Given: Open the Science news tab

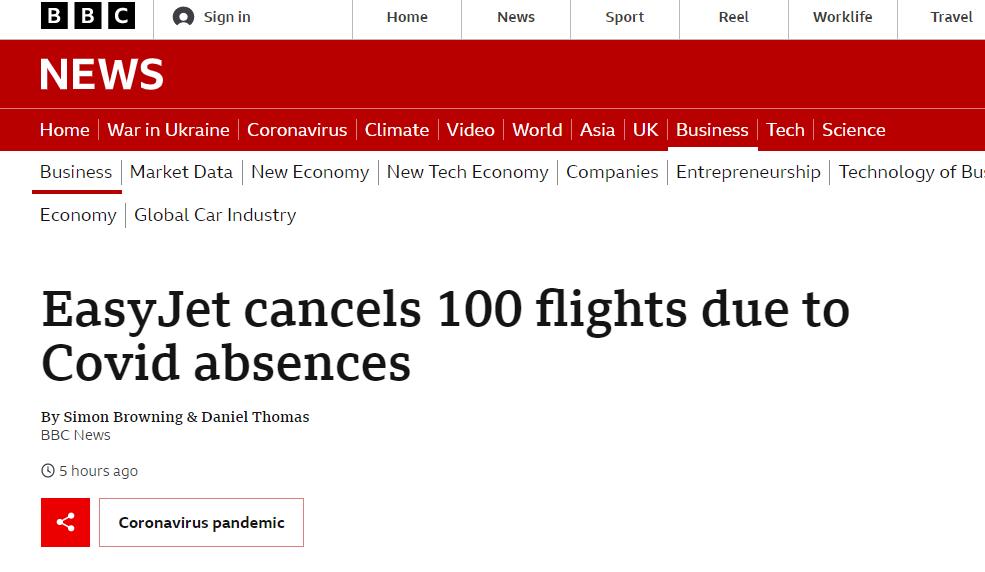Looking at the screenshot, I should click(x=853, y=130).
